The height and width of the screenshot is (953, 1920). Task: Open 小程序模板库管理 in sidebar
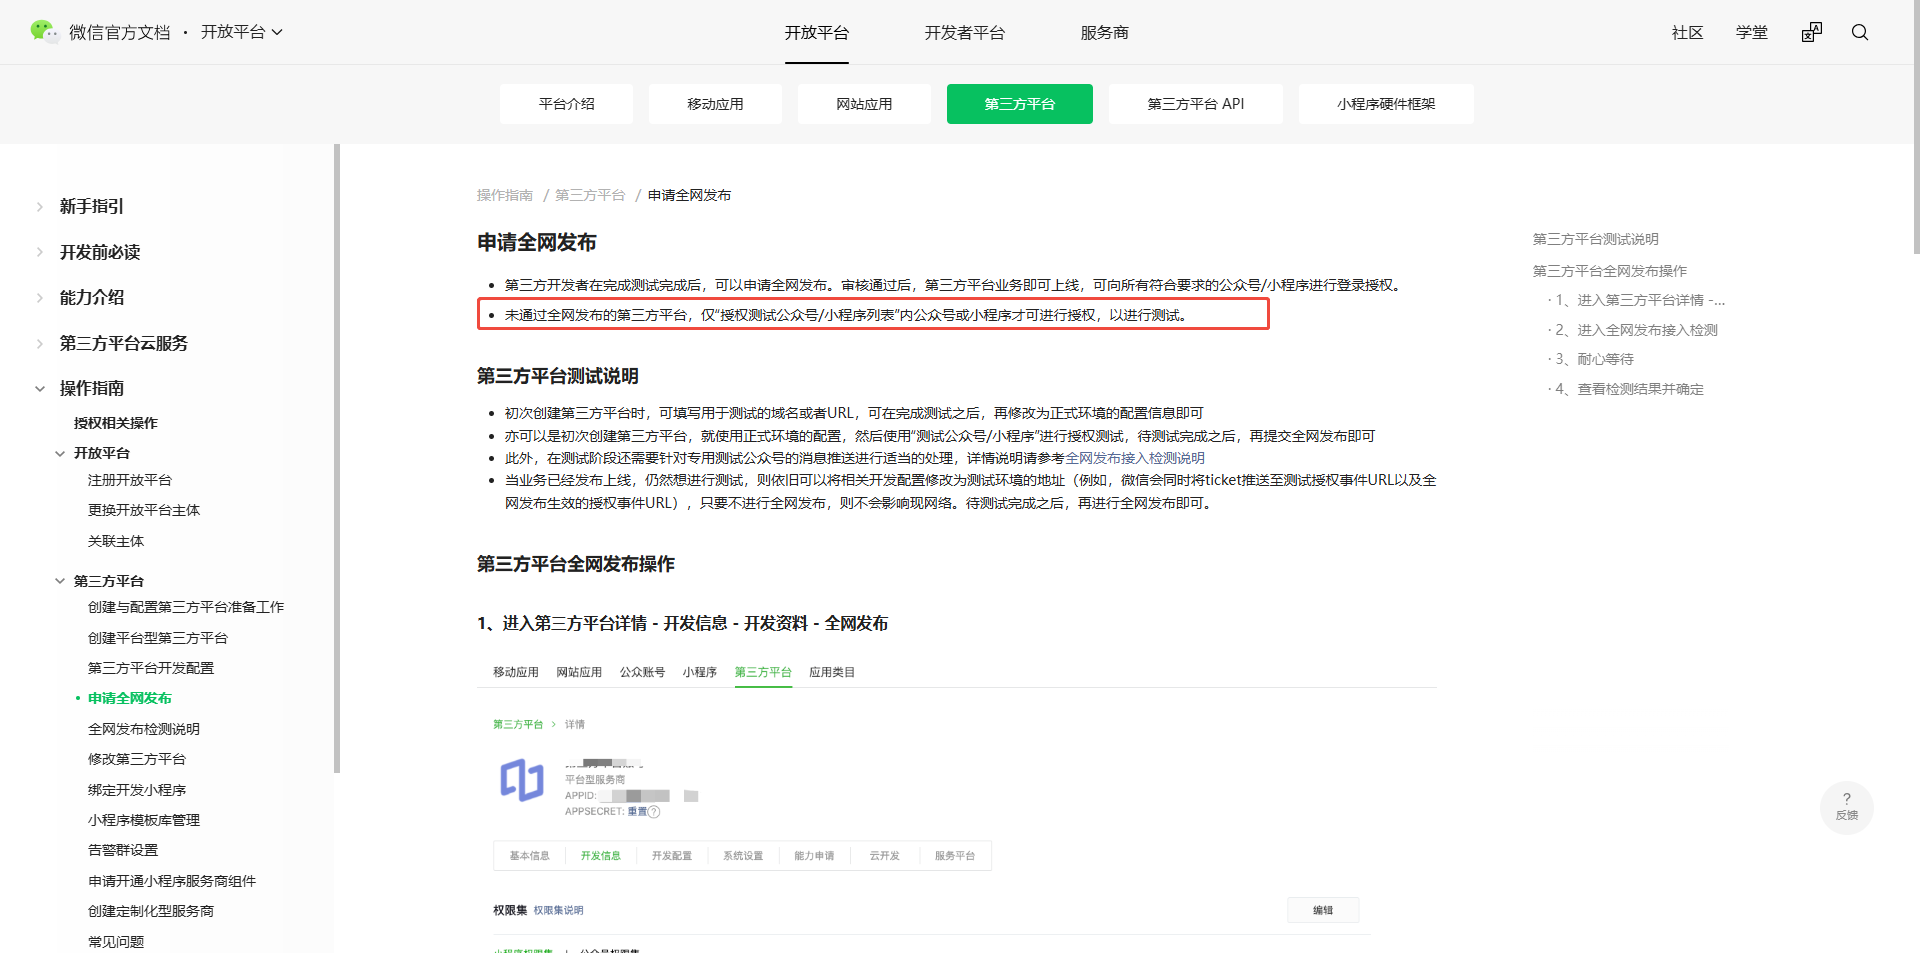coord(144,820)
